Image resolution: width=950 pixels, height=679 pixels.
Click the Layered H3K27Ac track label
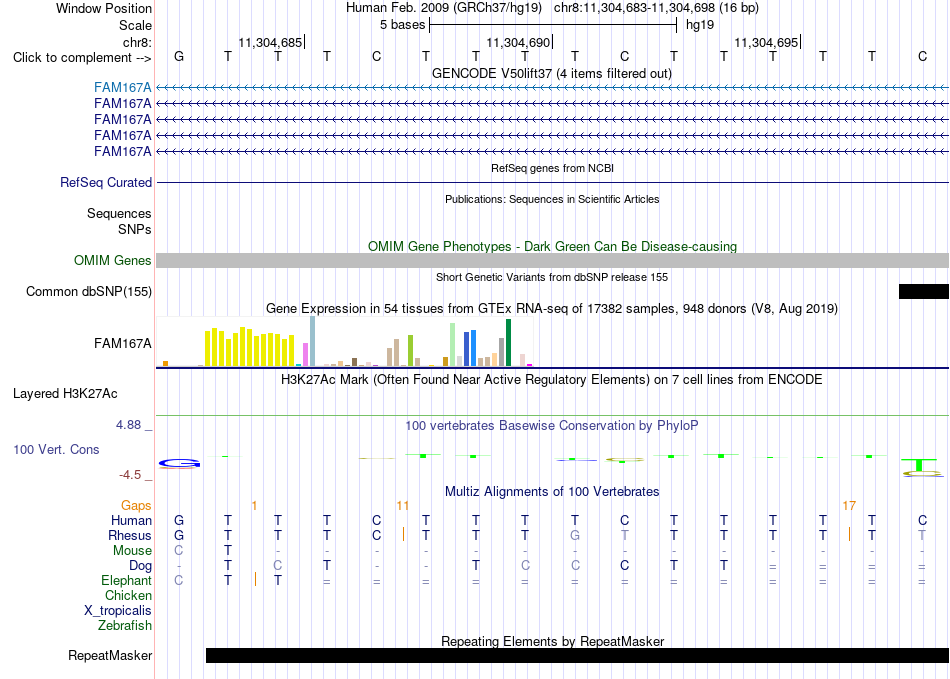(65, 394)
